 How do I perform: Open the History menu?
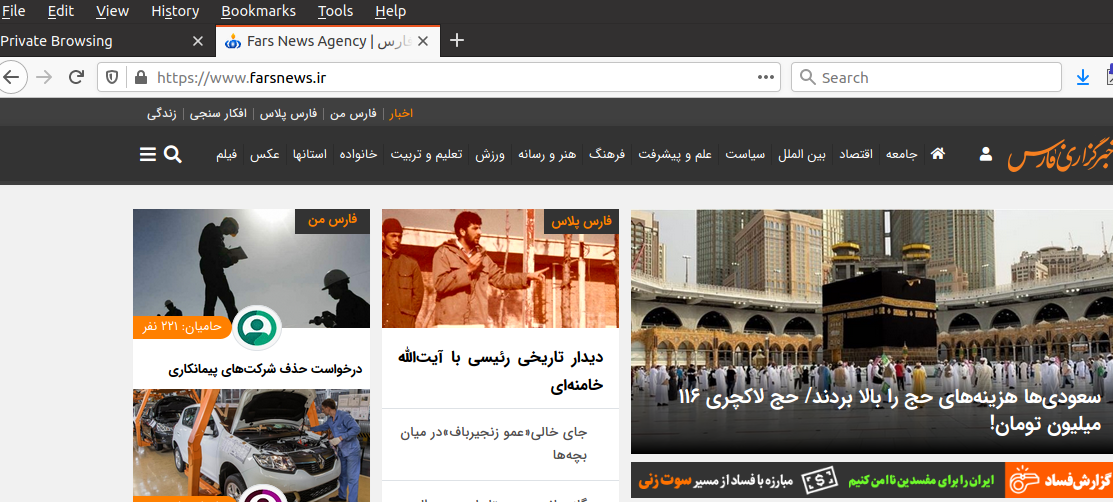tap(175, 11)
